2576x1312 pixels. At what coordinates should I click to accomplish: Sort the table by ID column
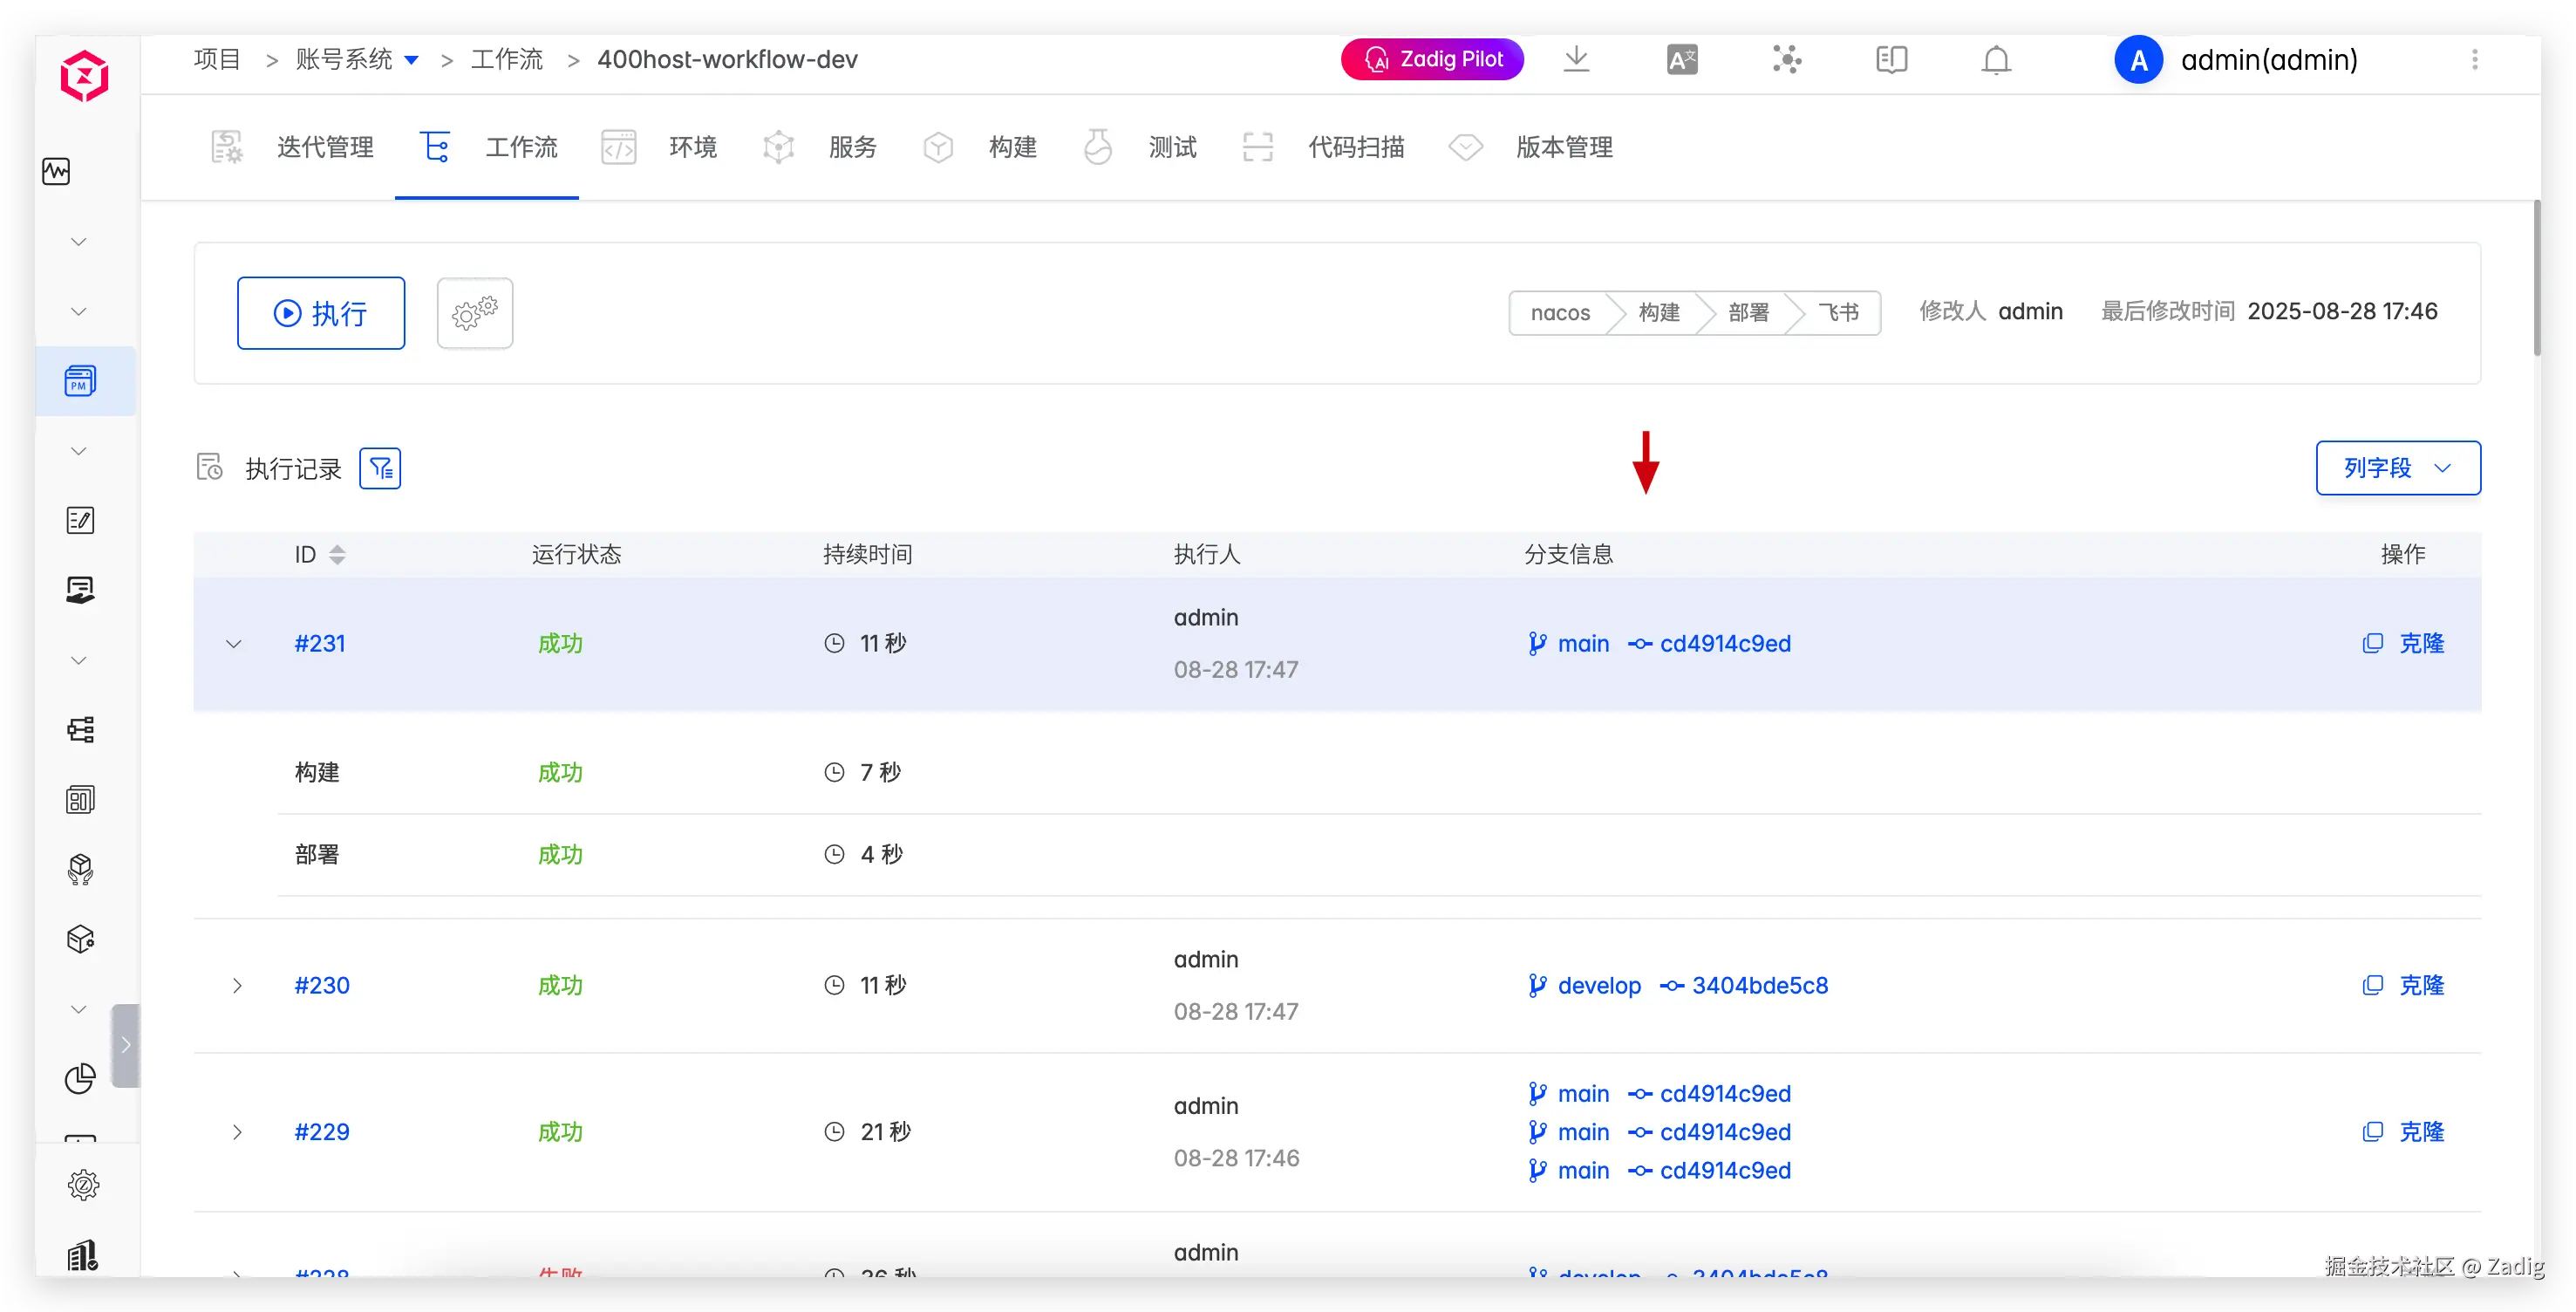(337, 554)
